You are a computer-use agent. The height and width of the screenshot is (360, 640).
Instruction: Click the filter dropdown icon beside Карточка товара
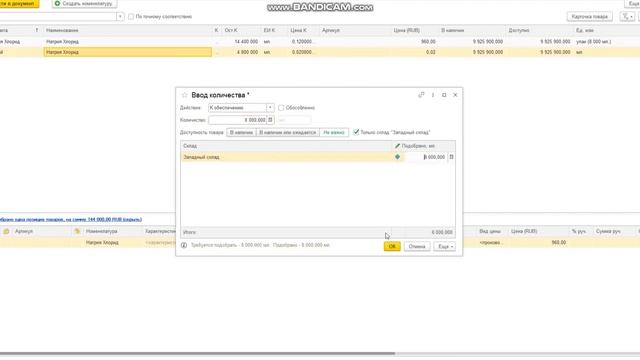627,17
